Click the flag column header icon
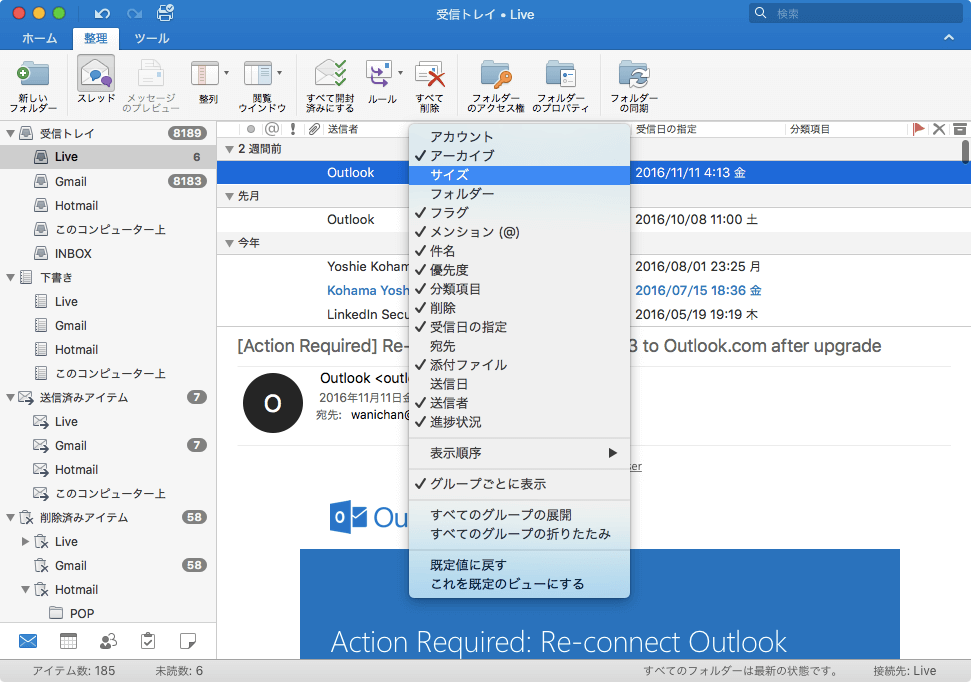971x682 pixels. (919, 129)
